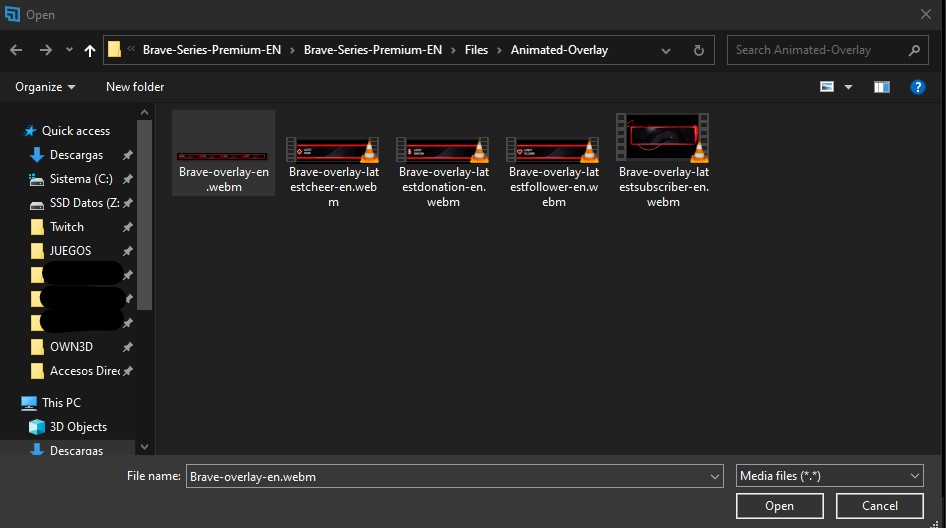Click New folder in the toolbar

point(135,87)
